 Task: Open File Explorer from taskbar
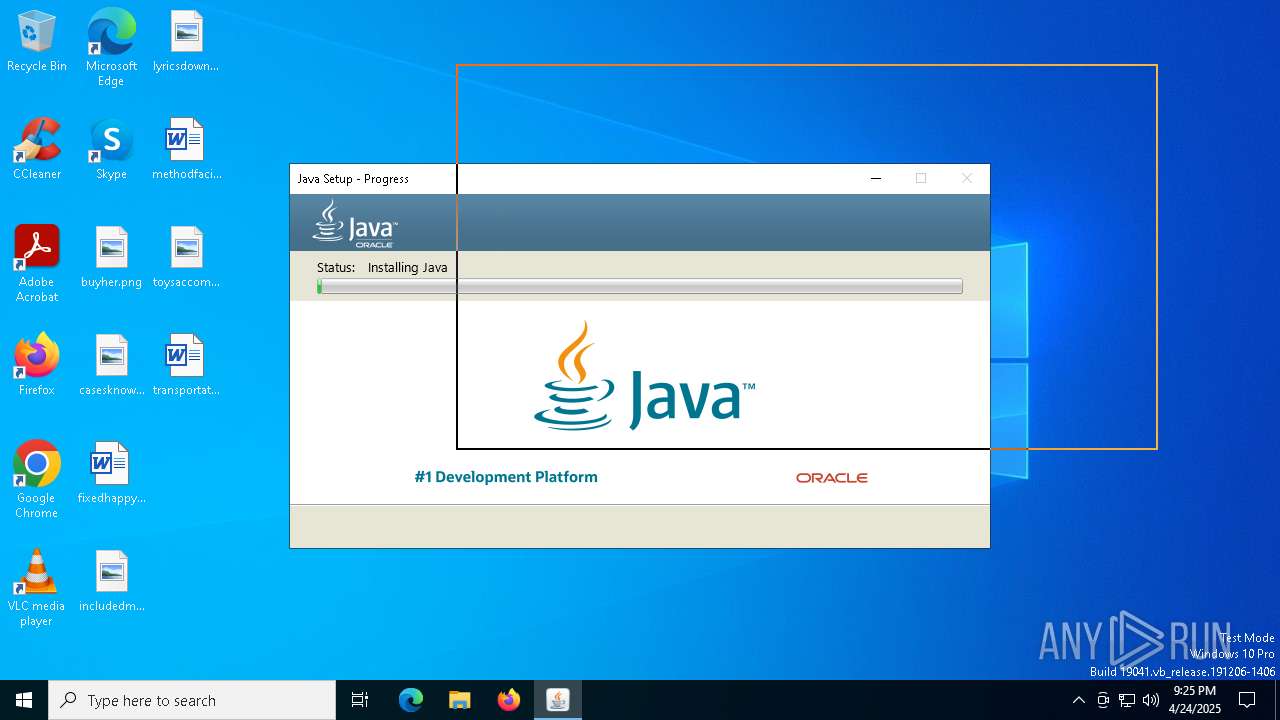[x=460, y=700]
